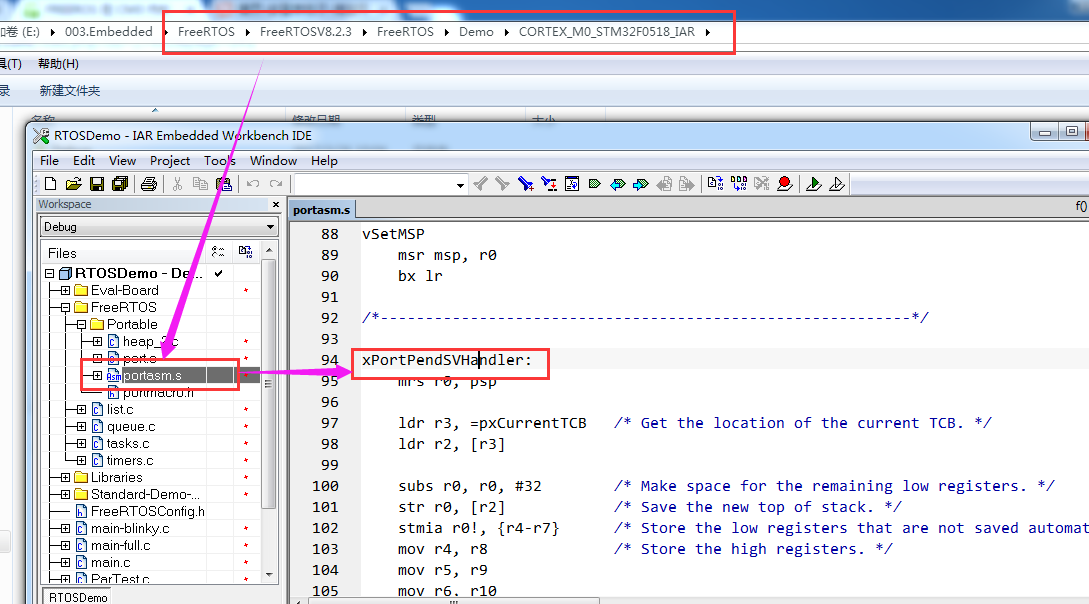Download and Debug the project
The height and width of the screenshot is (604, 1089).
pyautogui.click(x=814, y=184)
